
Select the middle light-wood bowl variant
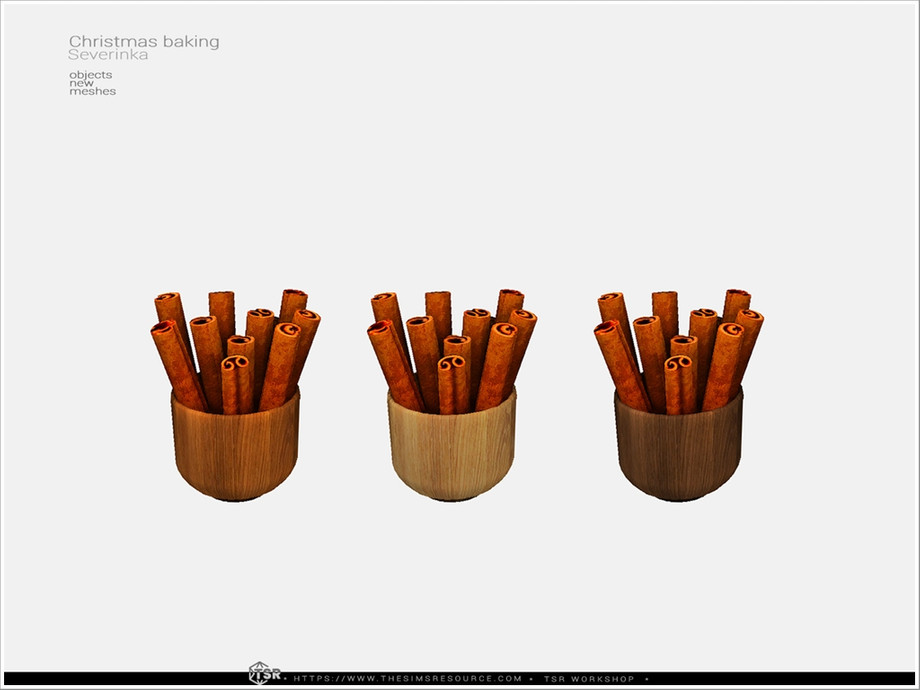pos(451,450)
